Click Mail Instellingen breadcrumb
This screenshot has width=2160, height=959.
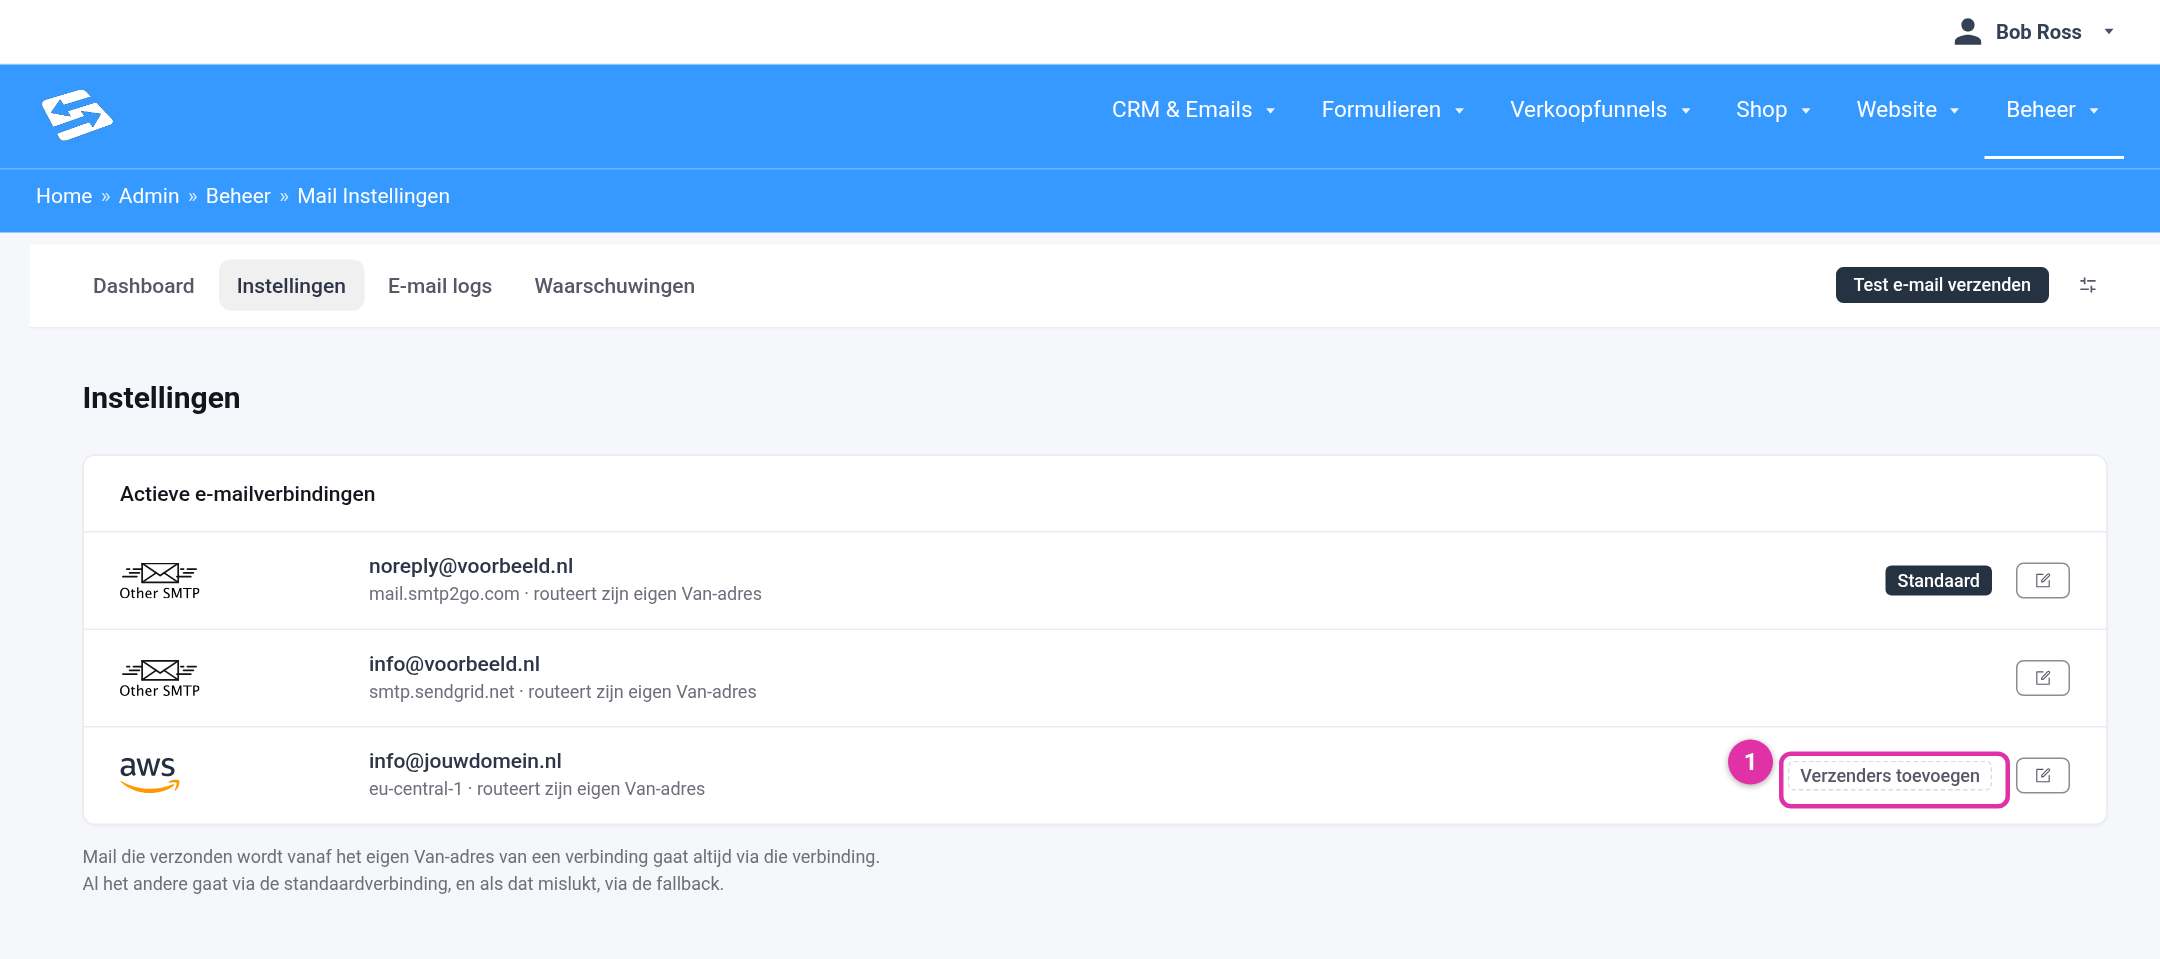pos(373,196)
